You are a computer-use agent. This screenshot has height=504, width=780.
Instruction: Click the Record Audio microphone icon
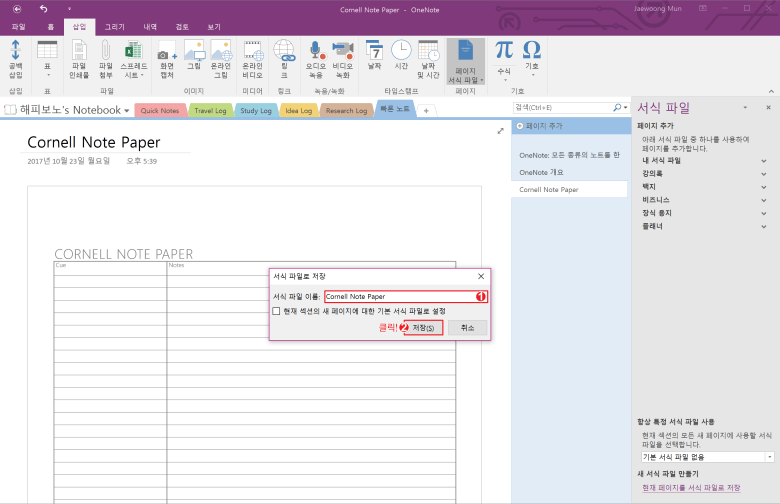click(315, 51)
